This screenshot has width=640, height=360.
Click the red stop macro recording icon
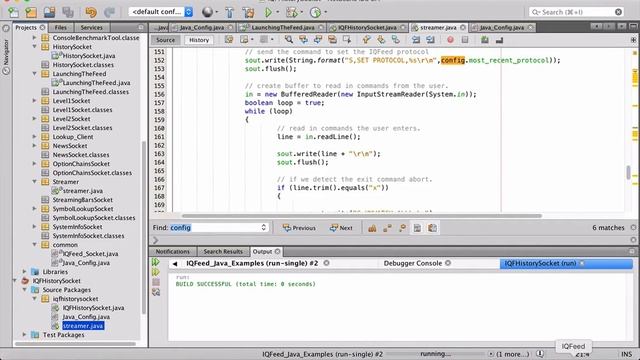[450, 40]
